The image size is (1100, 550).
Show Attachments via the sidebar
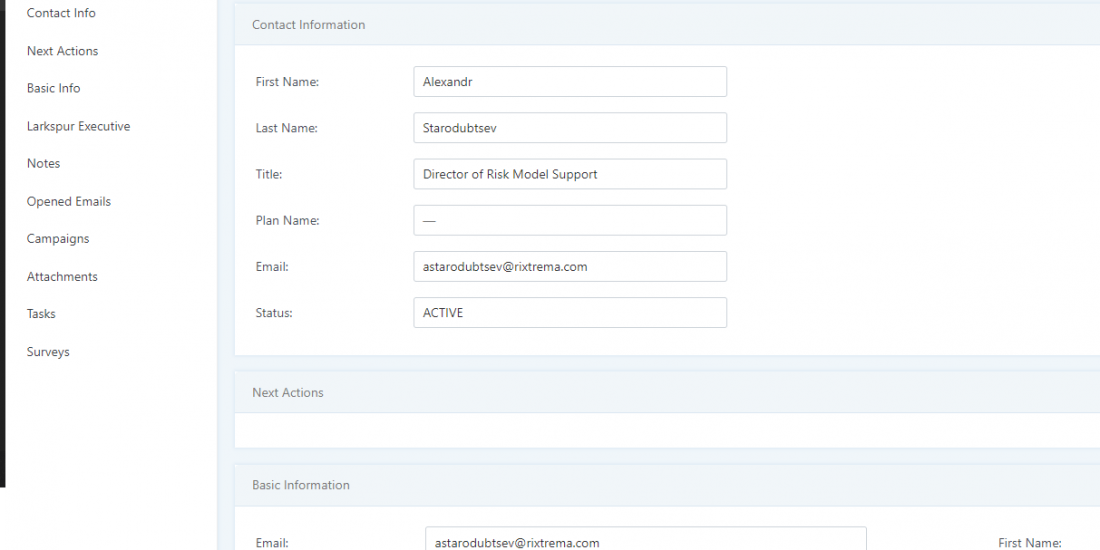62,276
